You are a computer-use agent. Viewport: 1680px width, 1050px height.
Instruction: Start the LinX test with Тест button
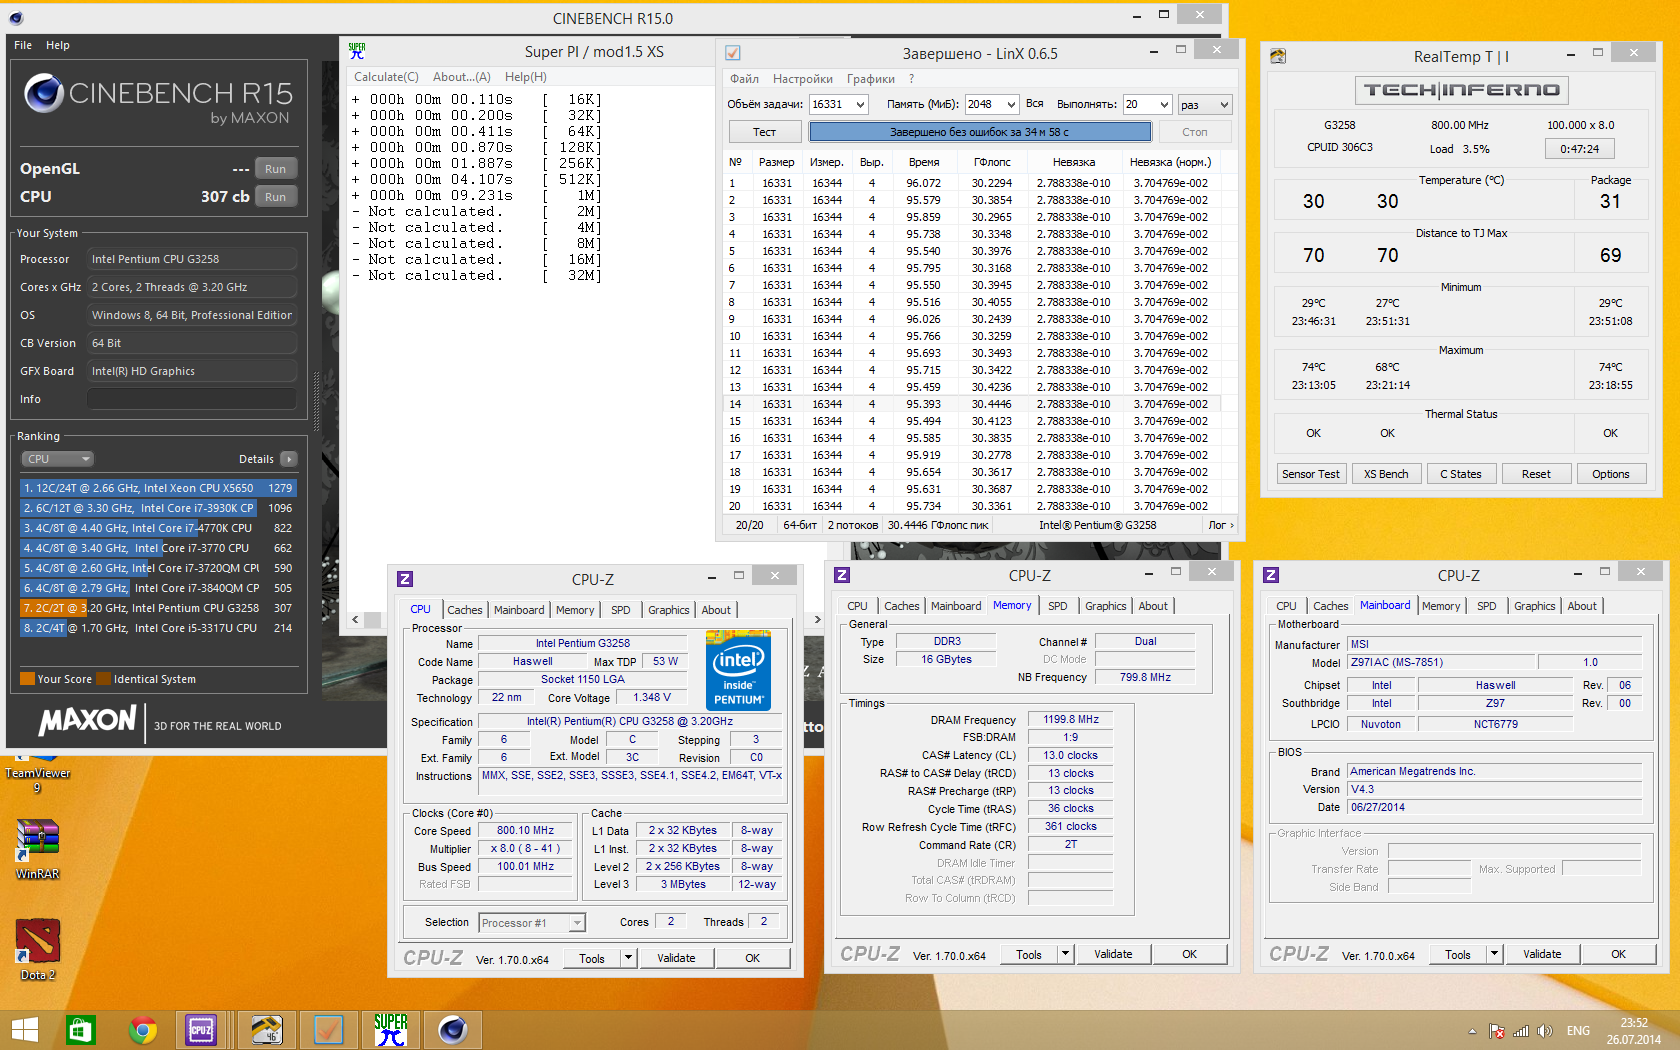(x=765, y=132)
